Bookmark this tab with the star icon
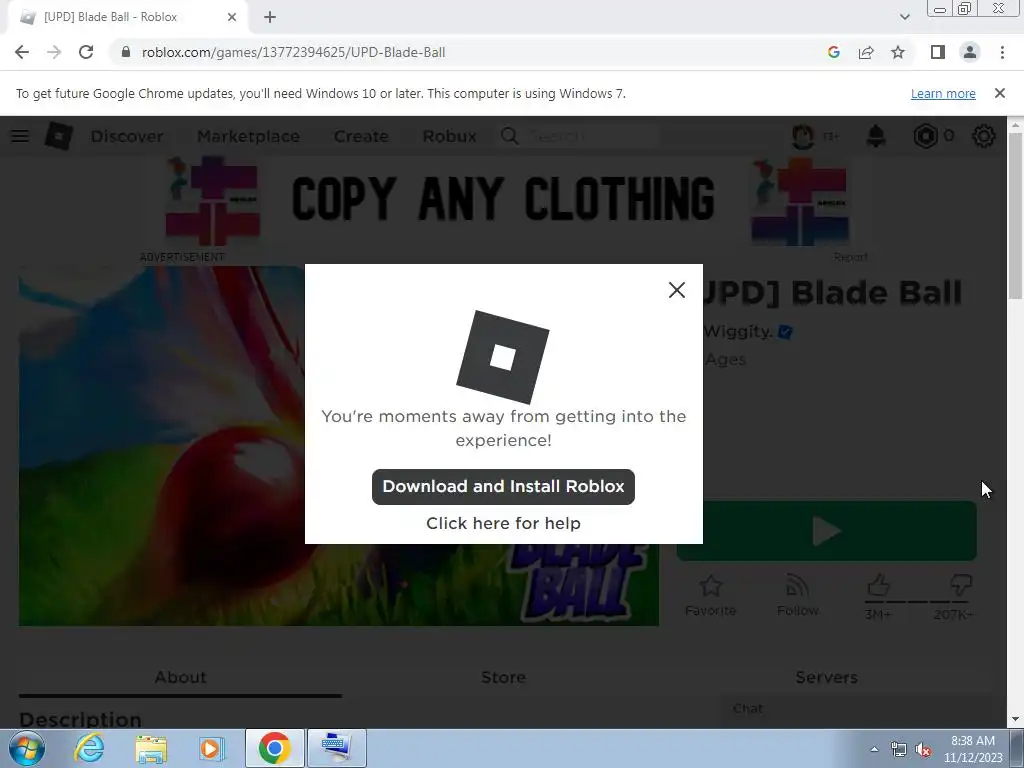The height and width of the screenshot is (768, 1024). (898, 52)
